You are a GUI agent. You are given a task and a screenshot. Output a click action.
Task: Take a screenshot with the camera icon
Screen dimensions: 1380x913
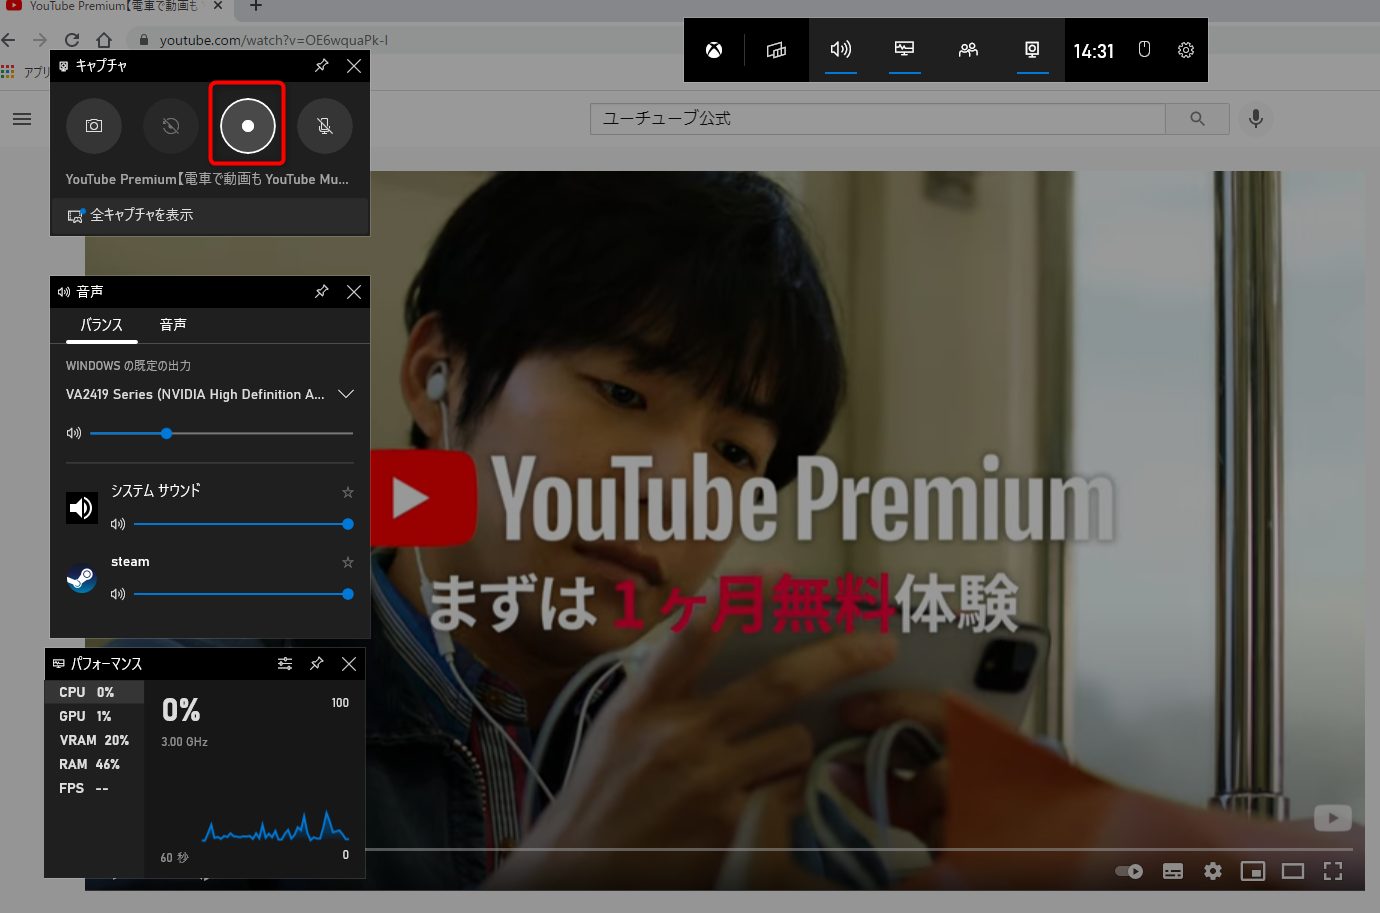tap(94, 126)
